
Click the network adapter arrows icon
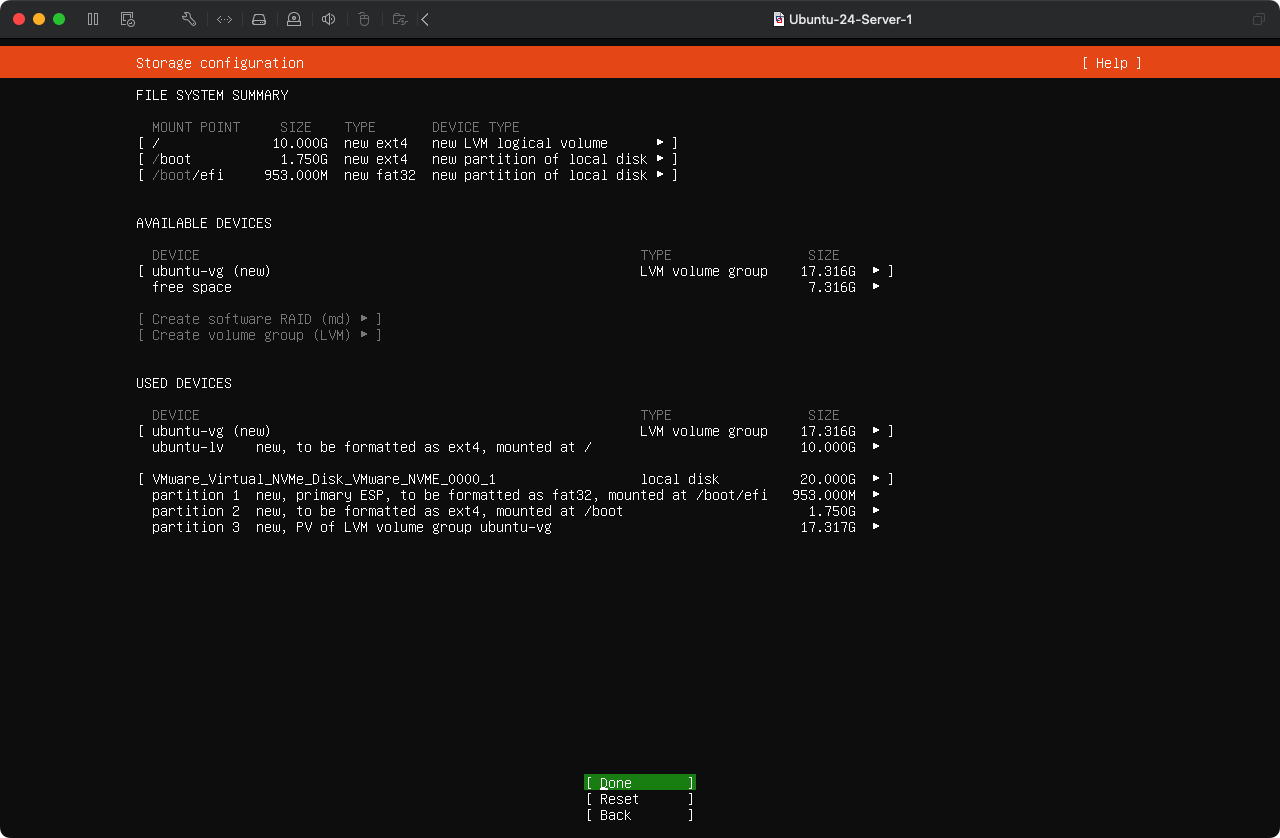(224, 19)
